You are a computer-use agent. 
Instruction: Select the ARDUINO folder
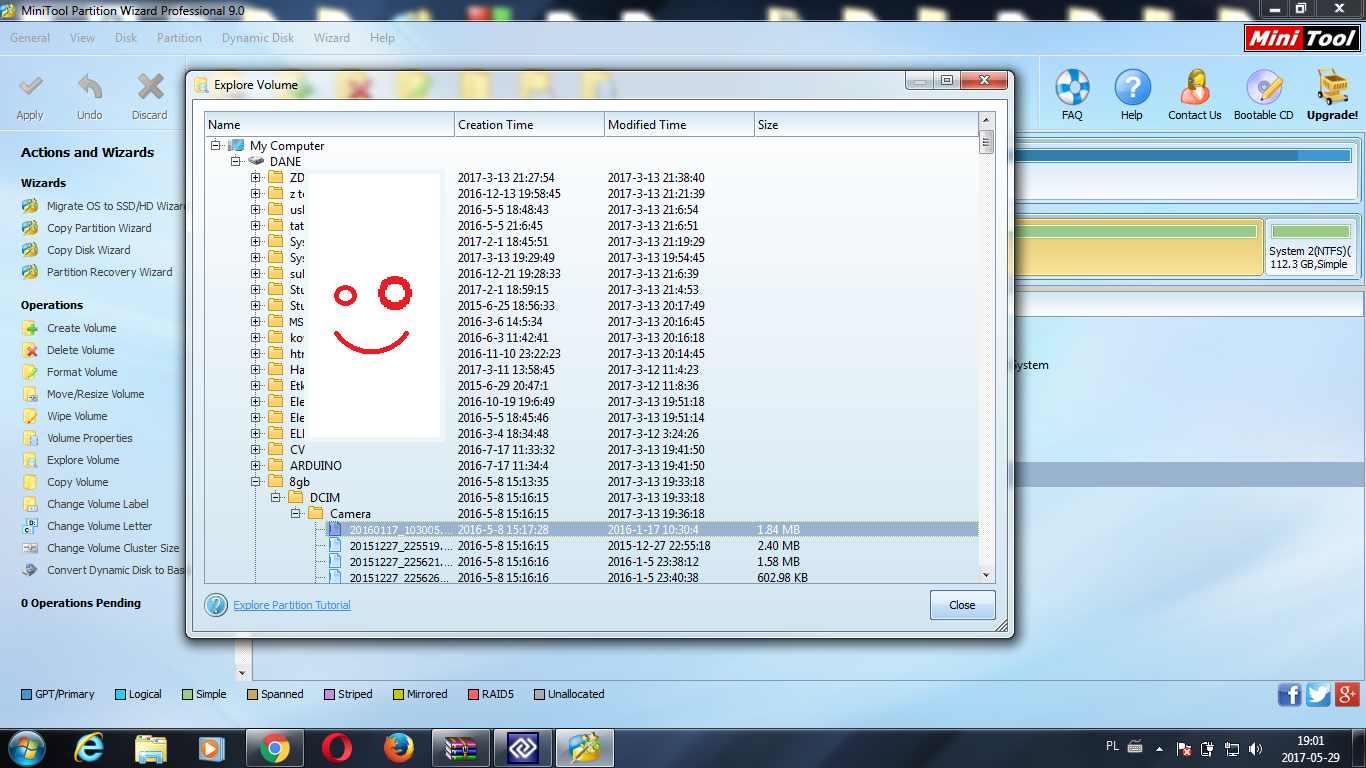pos(316,466)
